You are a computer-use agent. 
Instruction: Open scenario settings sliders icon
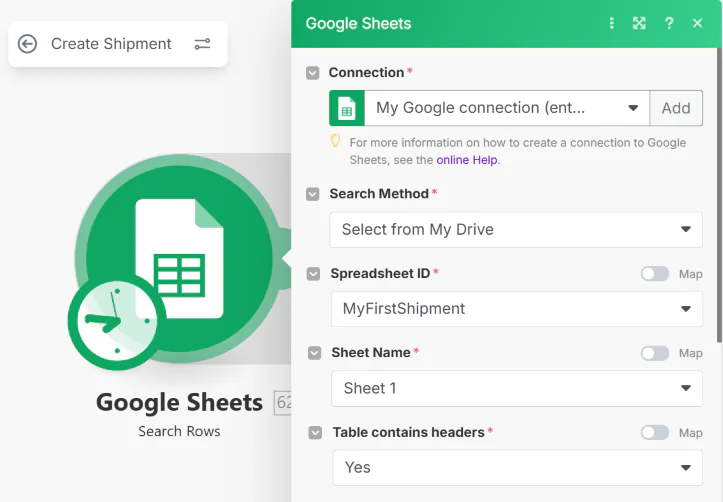(202, 44)
